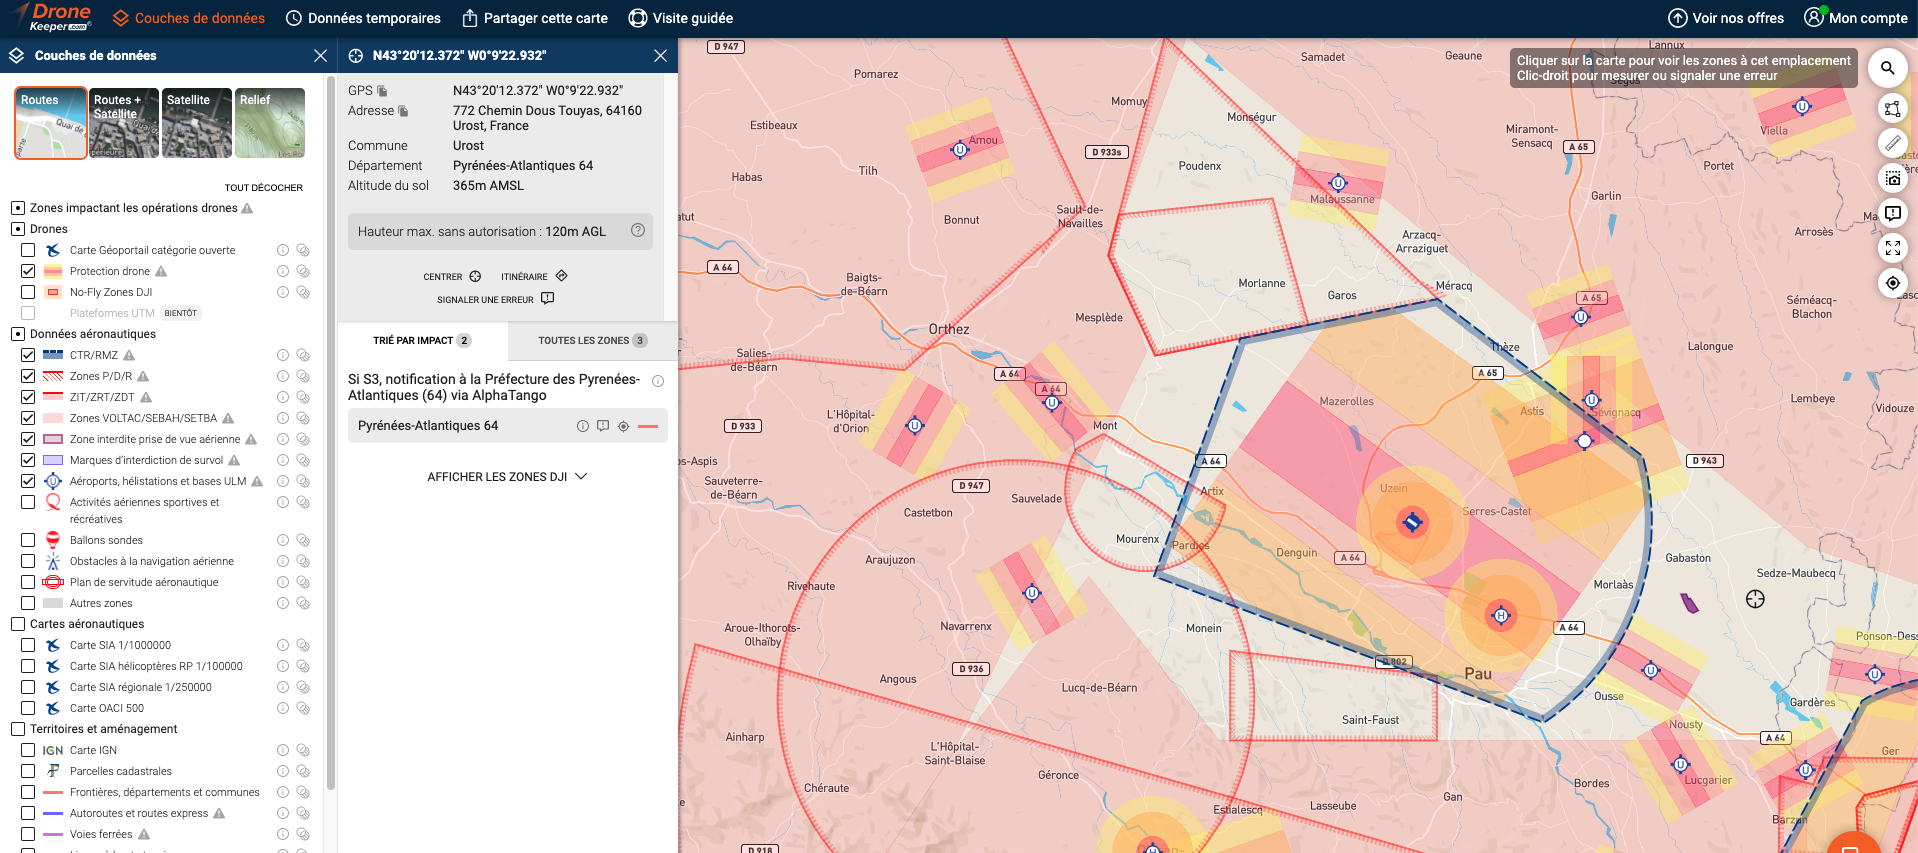Viewport: 1918px width, 853px height.
Task: Click Signaler une erreur
Action: click(495, 299)
